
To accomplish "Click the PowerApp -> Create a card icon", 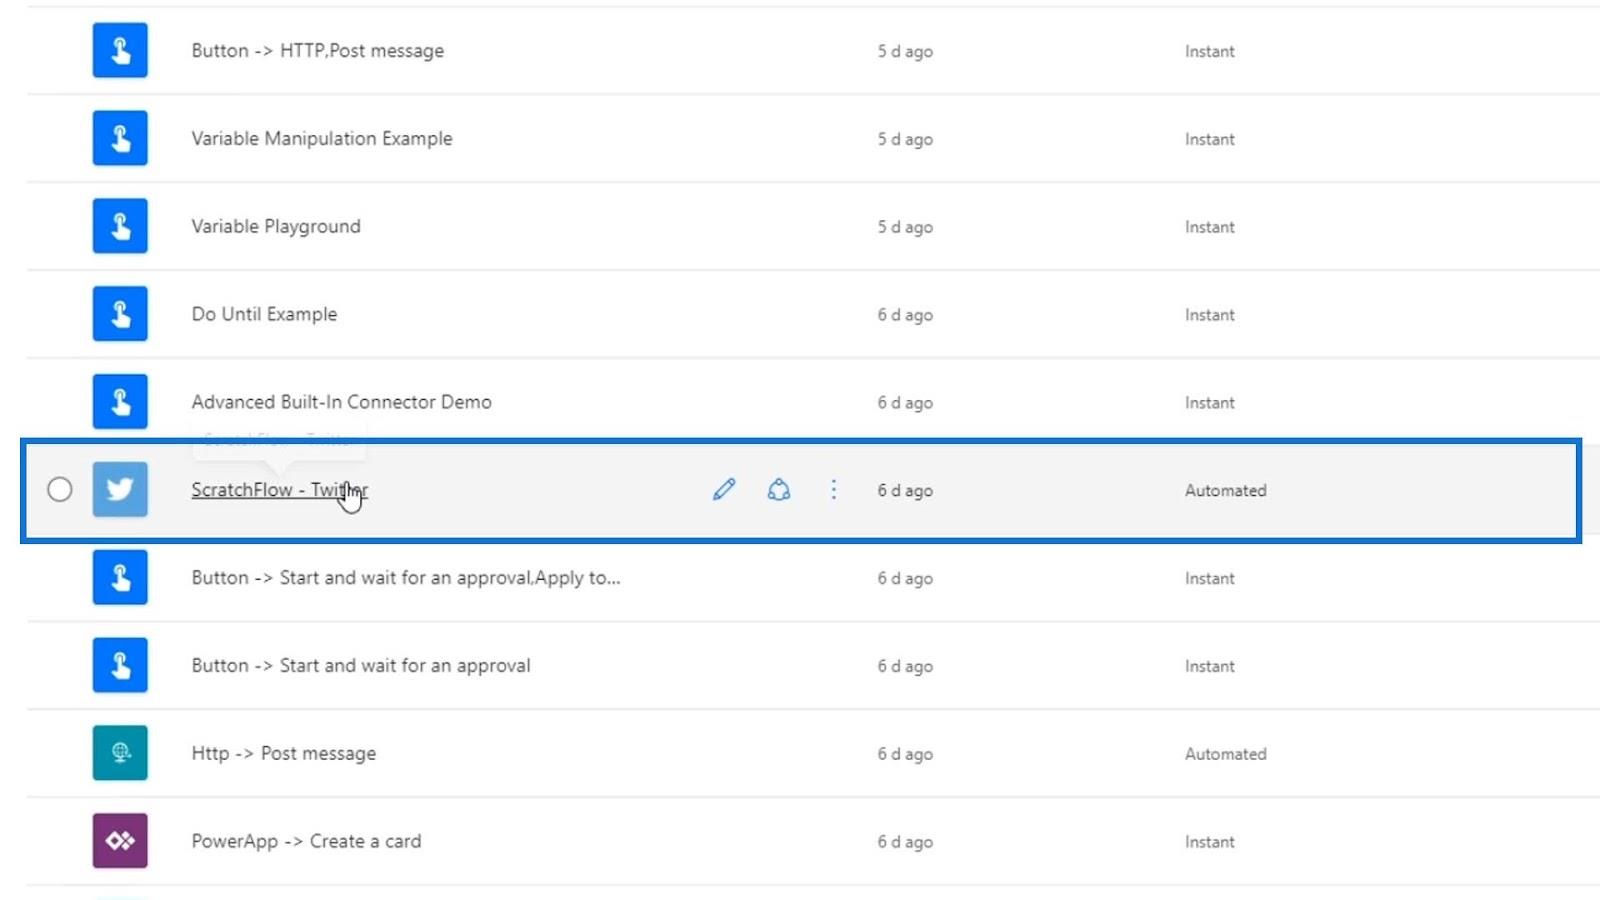I will coord(120,841).
